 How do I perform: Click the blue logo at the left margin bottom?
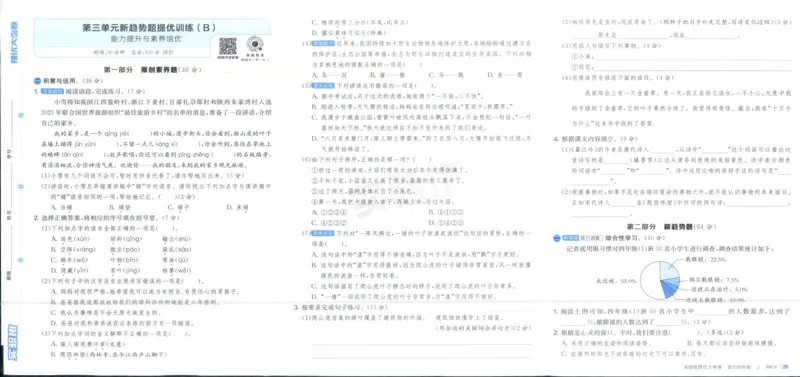pos(13,341)
